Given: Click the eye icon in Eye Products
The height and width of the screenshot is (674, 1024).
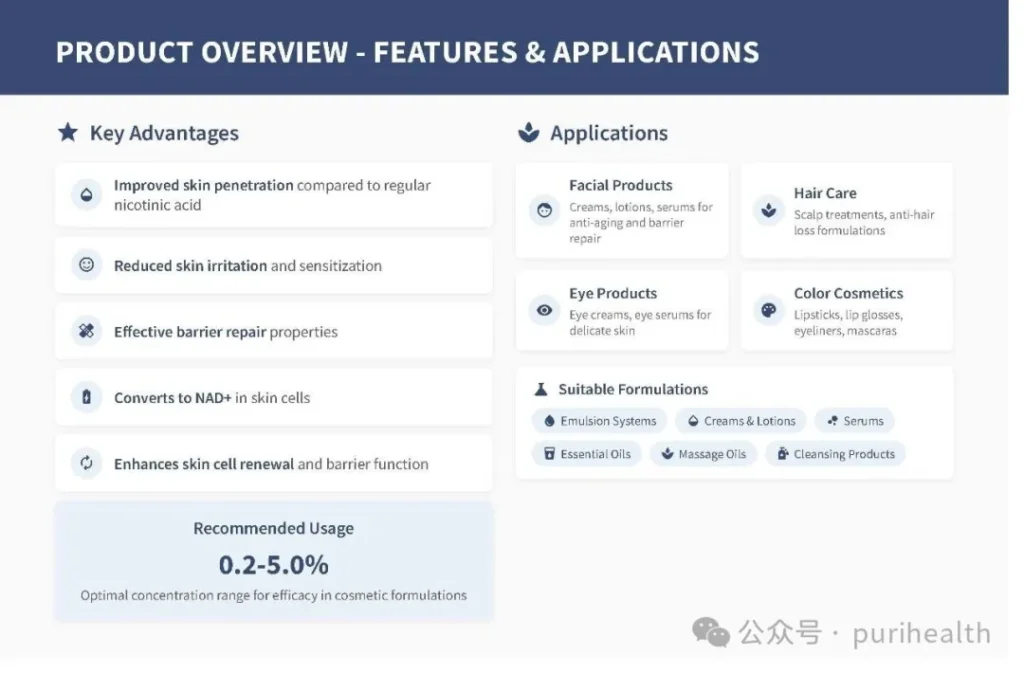Looking at the screenshot, I should pos(544,311).
